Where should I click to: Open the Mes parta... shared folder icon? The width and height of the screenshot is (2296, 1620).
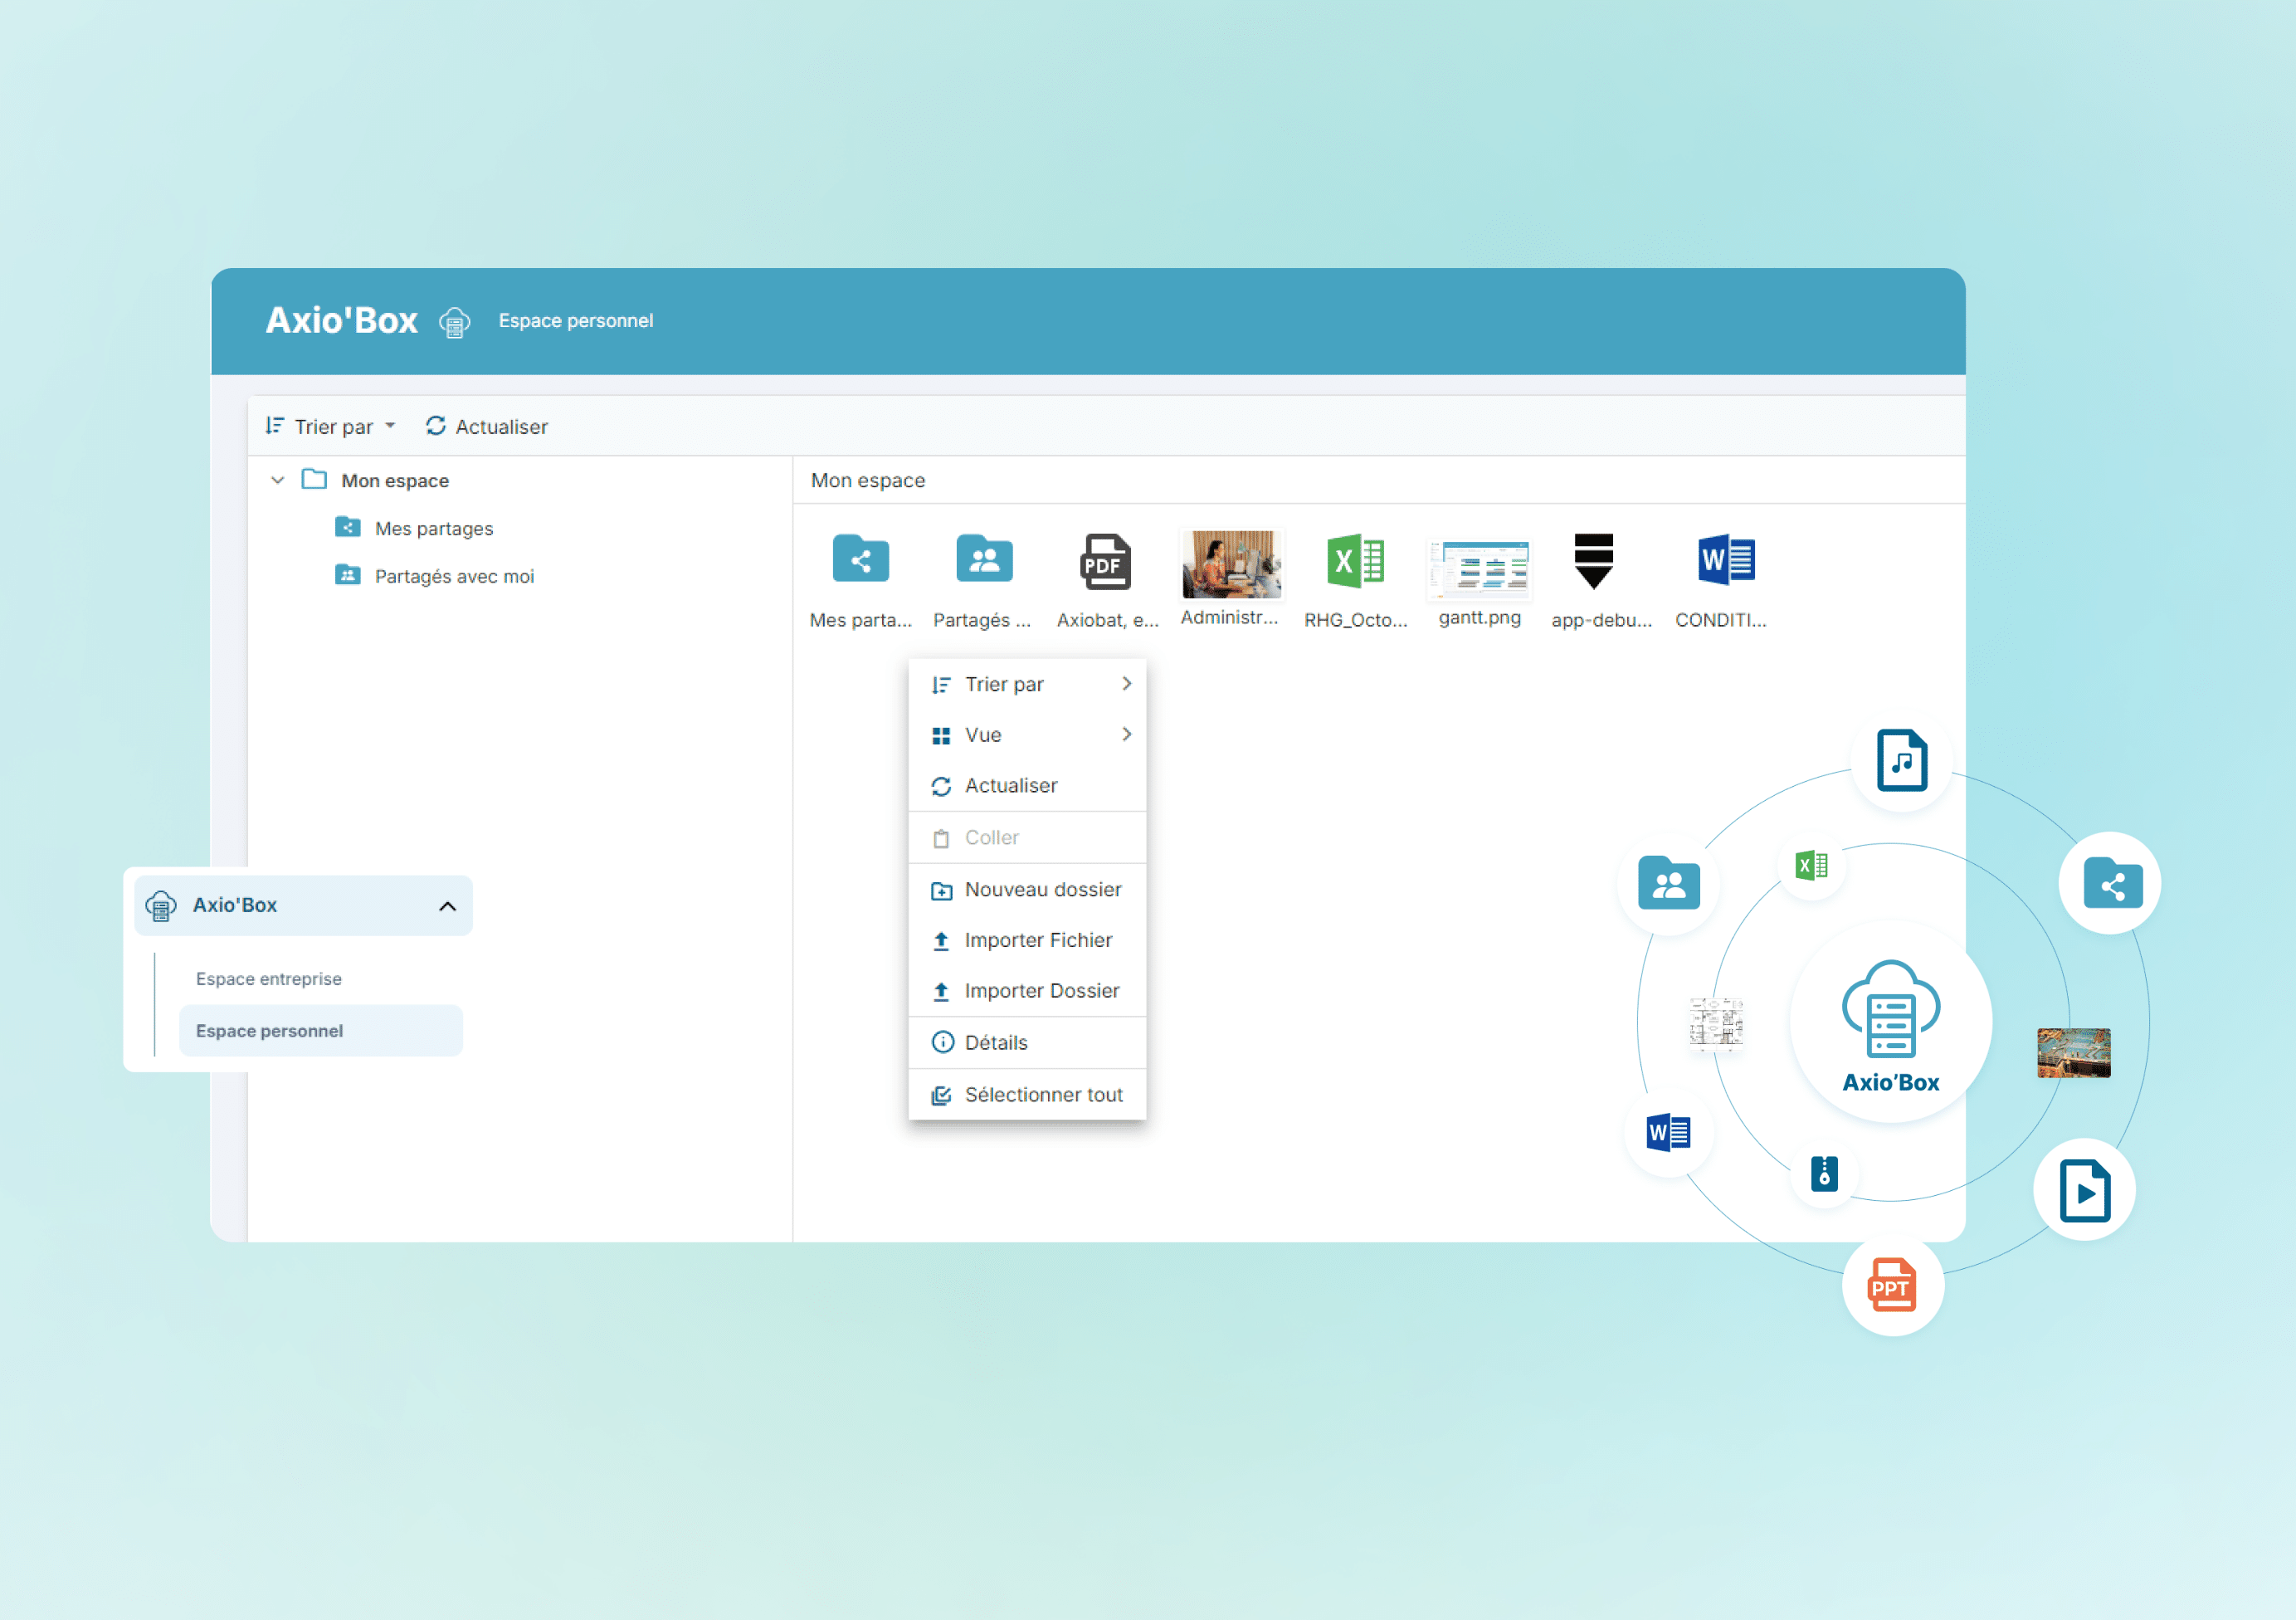pyautogui.click(x=860, y=559)
